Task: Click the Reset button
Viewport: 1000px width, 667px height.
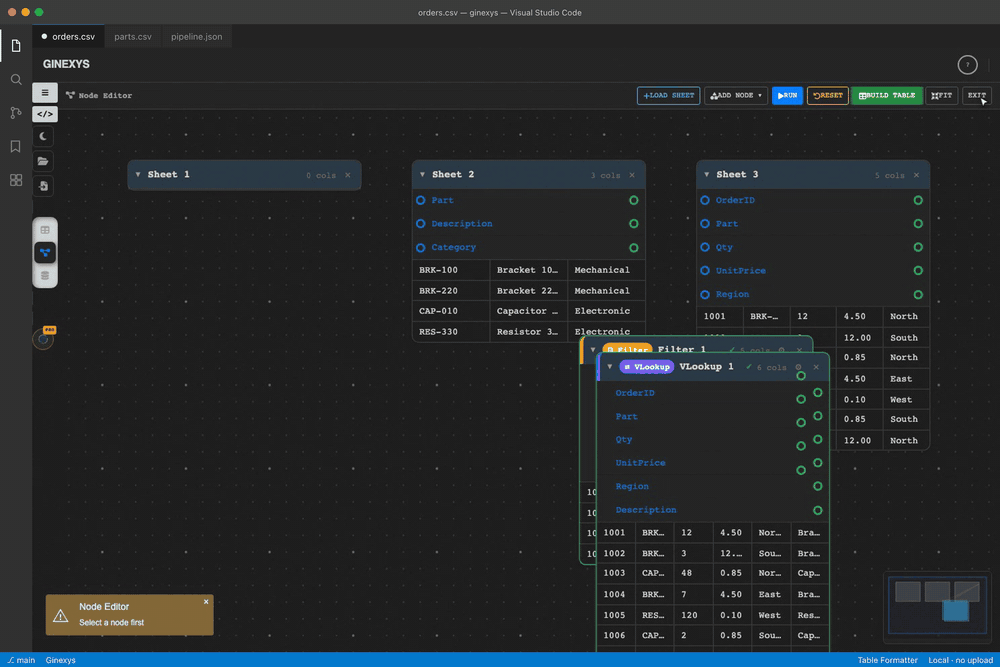Action: (827, 96)
